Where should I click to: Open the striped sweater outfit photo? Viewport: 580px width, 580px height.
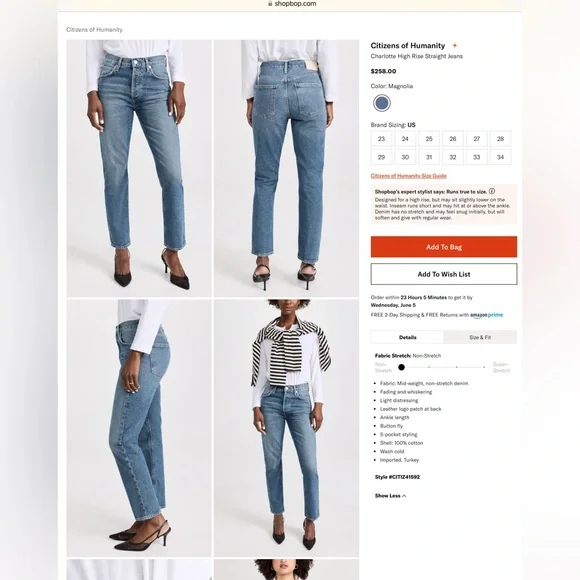coord(286,428)
